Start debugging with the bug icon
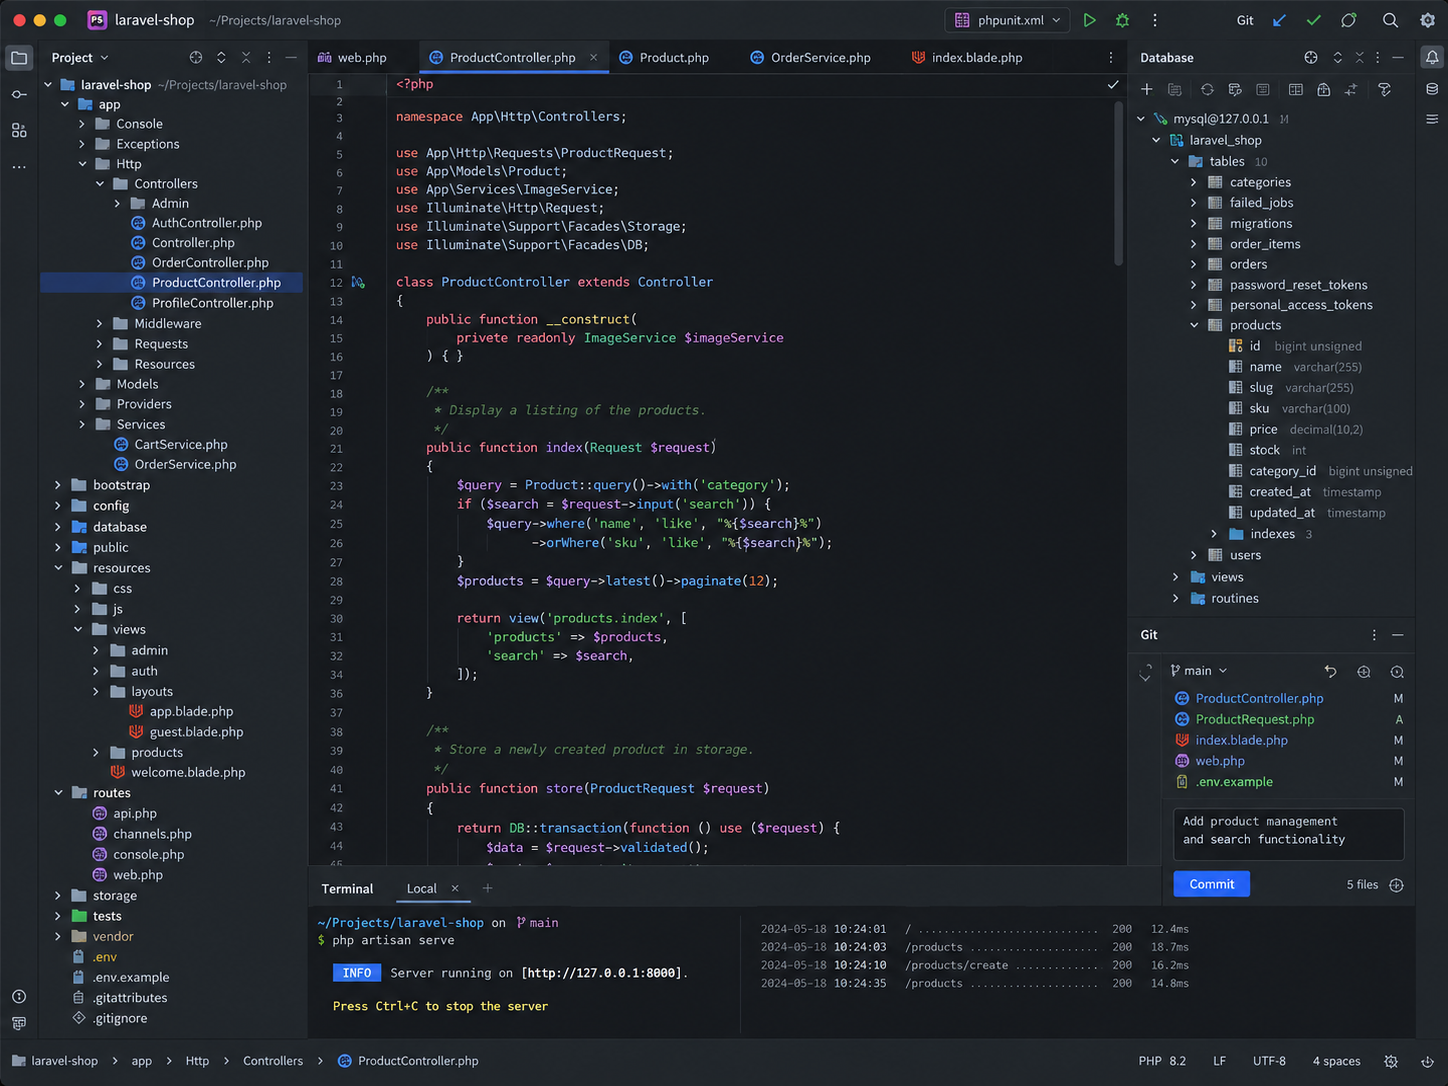The image size is (1448, 1086). 1122,20
